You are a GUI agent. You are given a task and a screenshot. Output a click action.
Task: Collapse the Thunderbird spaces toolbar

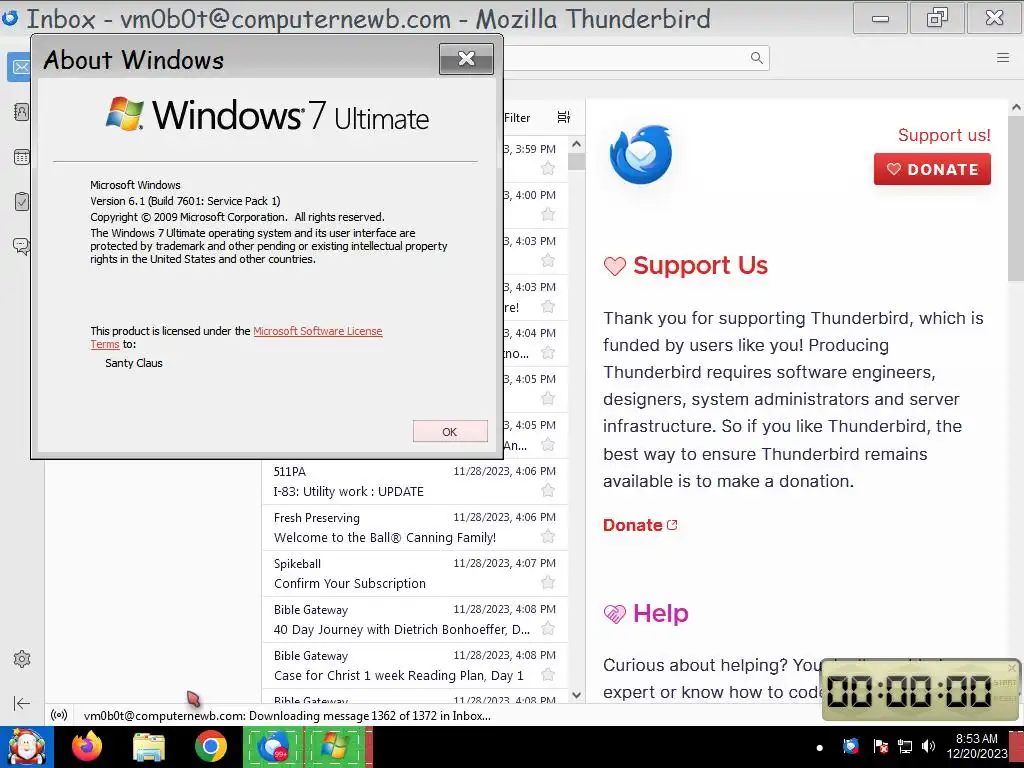(22, 703)
